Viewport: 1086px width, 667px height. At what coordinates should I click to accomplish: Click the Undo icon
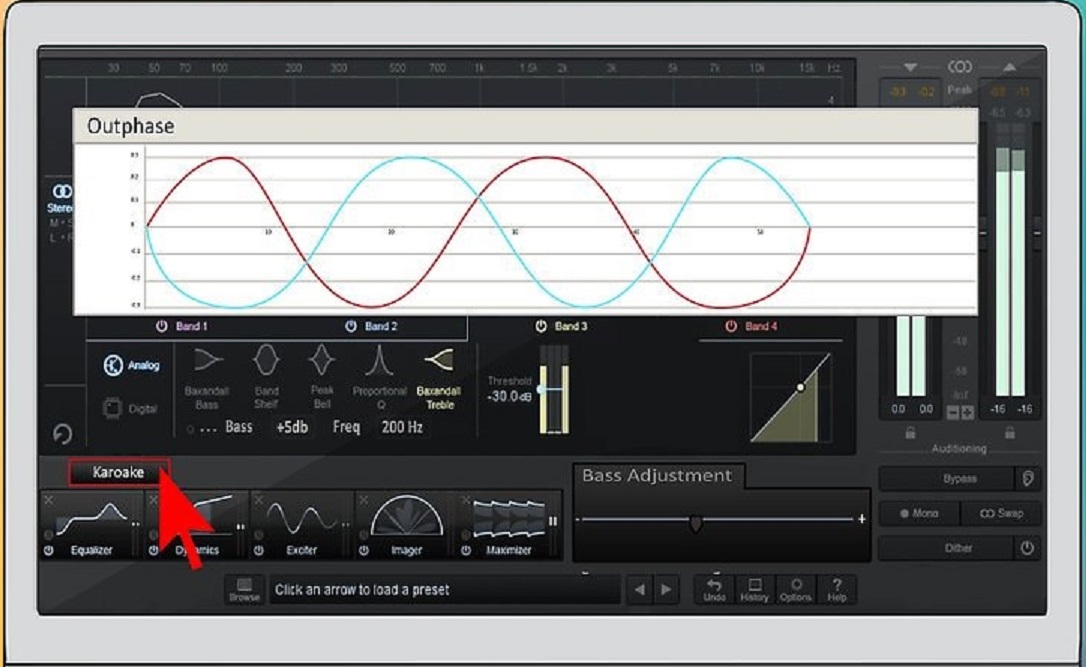[x=714, y=585]
